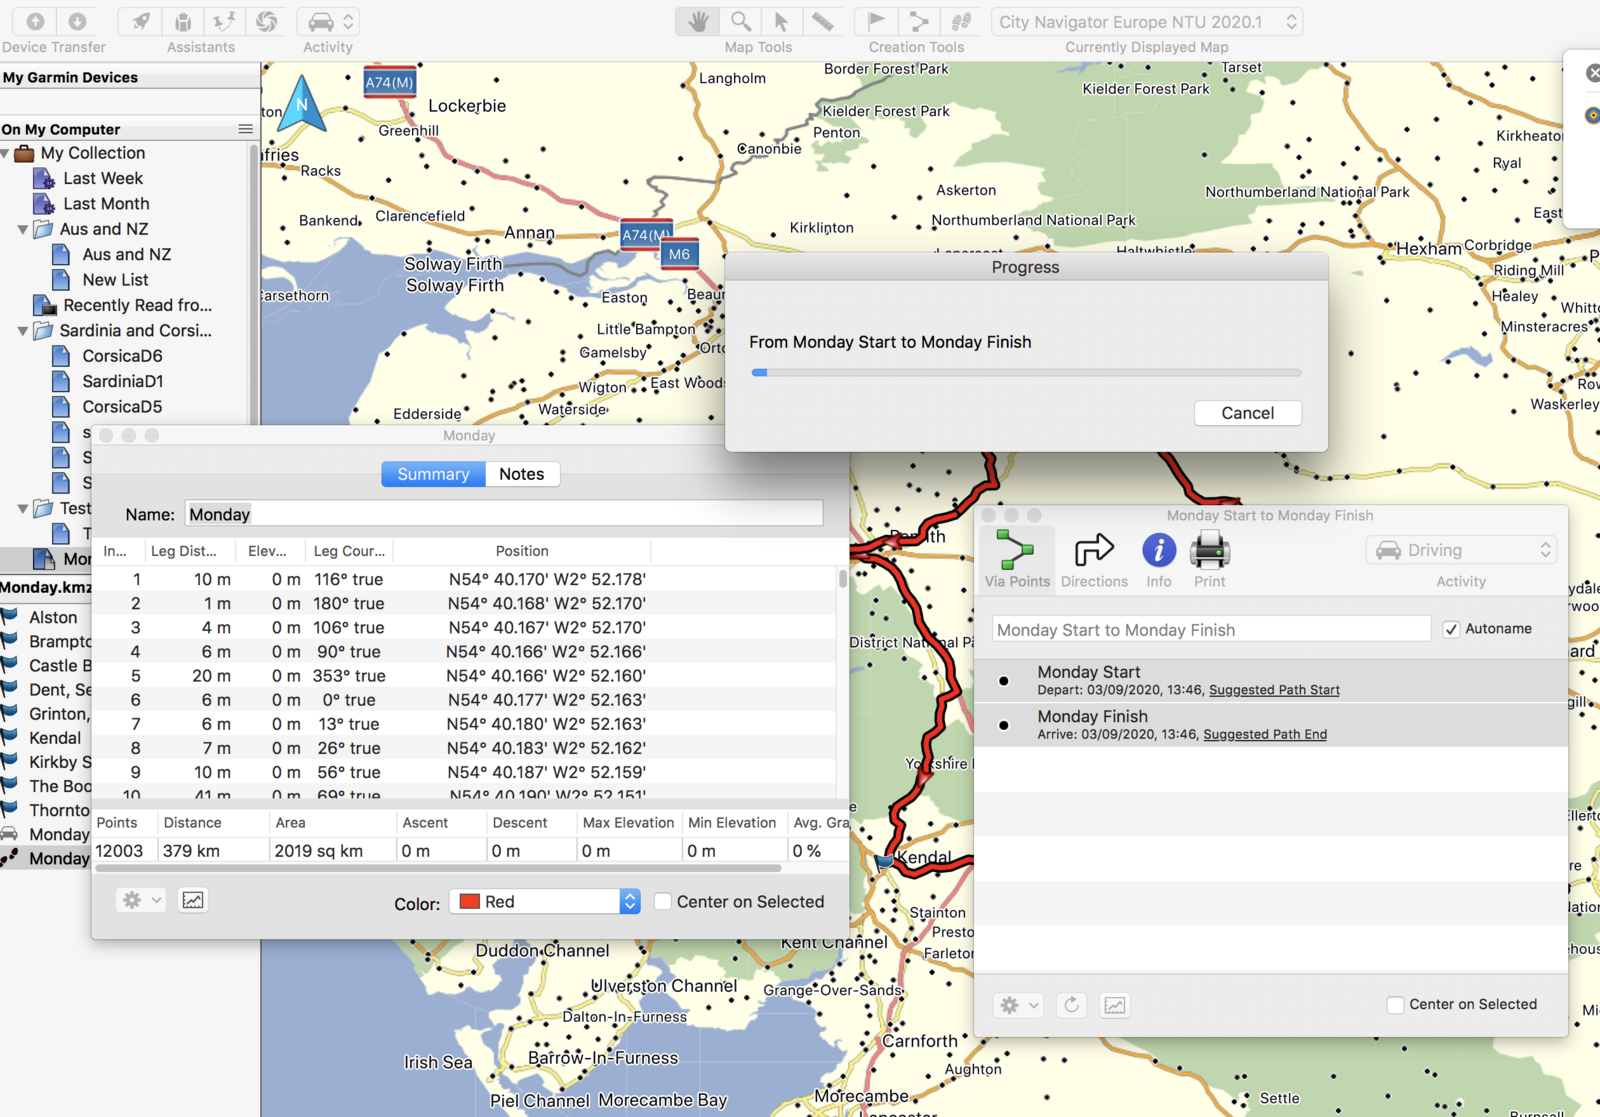The image size is (1600, 1117).
Task: Open the Driving activity dropdown
Action: point(1461,550)
